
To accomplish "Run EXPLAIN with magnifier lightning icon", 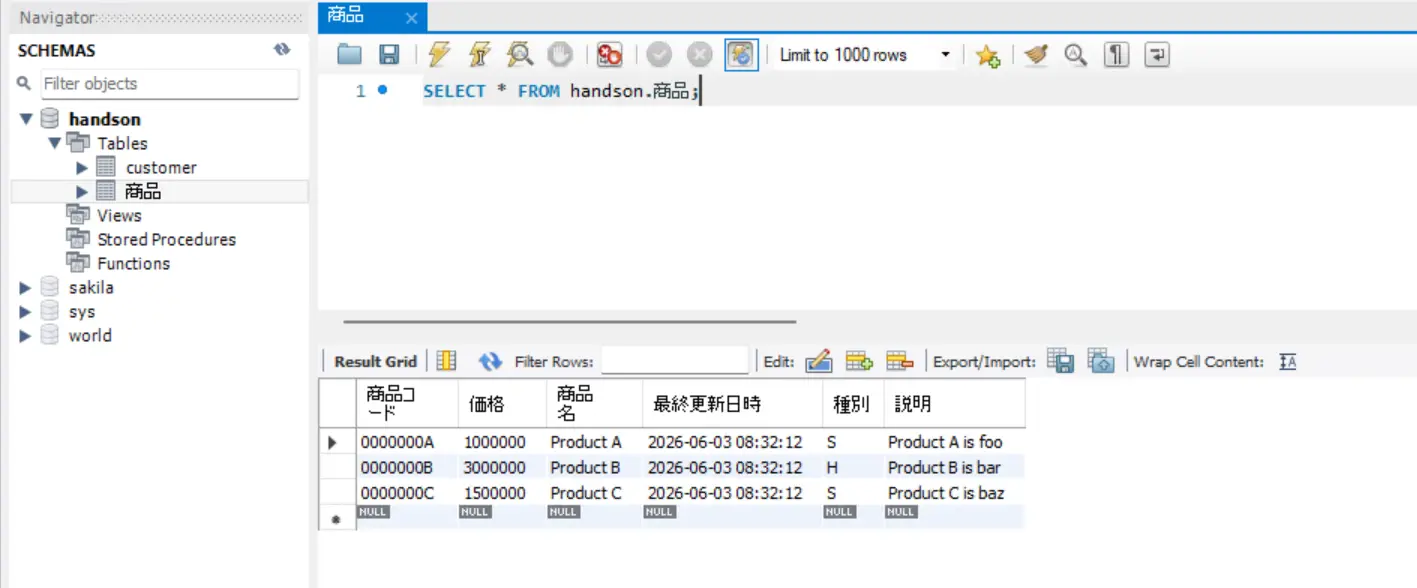I will (520, 55).
